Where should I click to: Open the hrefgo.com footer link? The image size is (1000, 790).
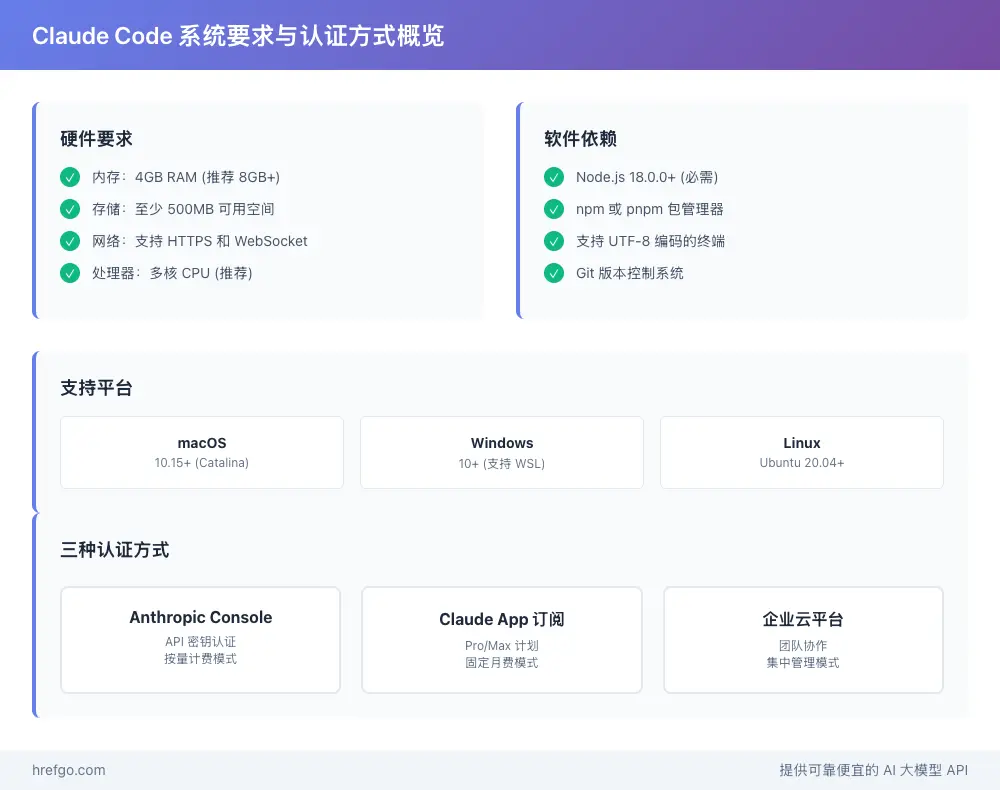point(69,770)
